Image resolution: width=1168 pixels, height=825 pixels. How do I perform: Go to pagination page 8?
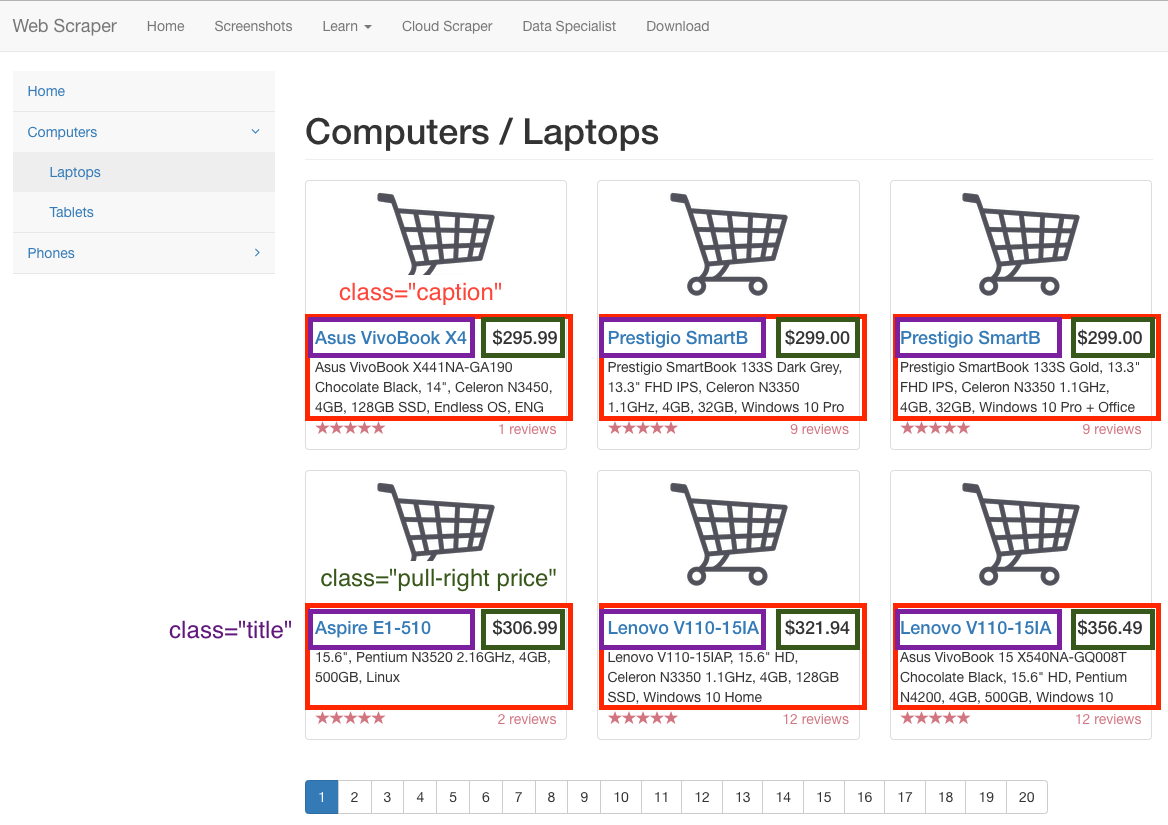pyautogui.click(x=551, y=797)
